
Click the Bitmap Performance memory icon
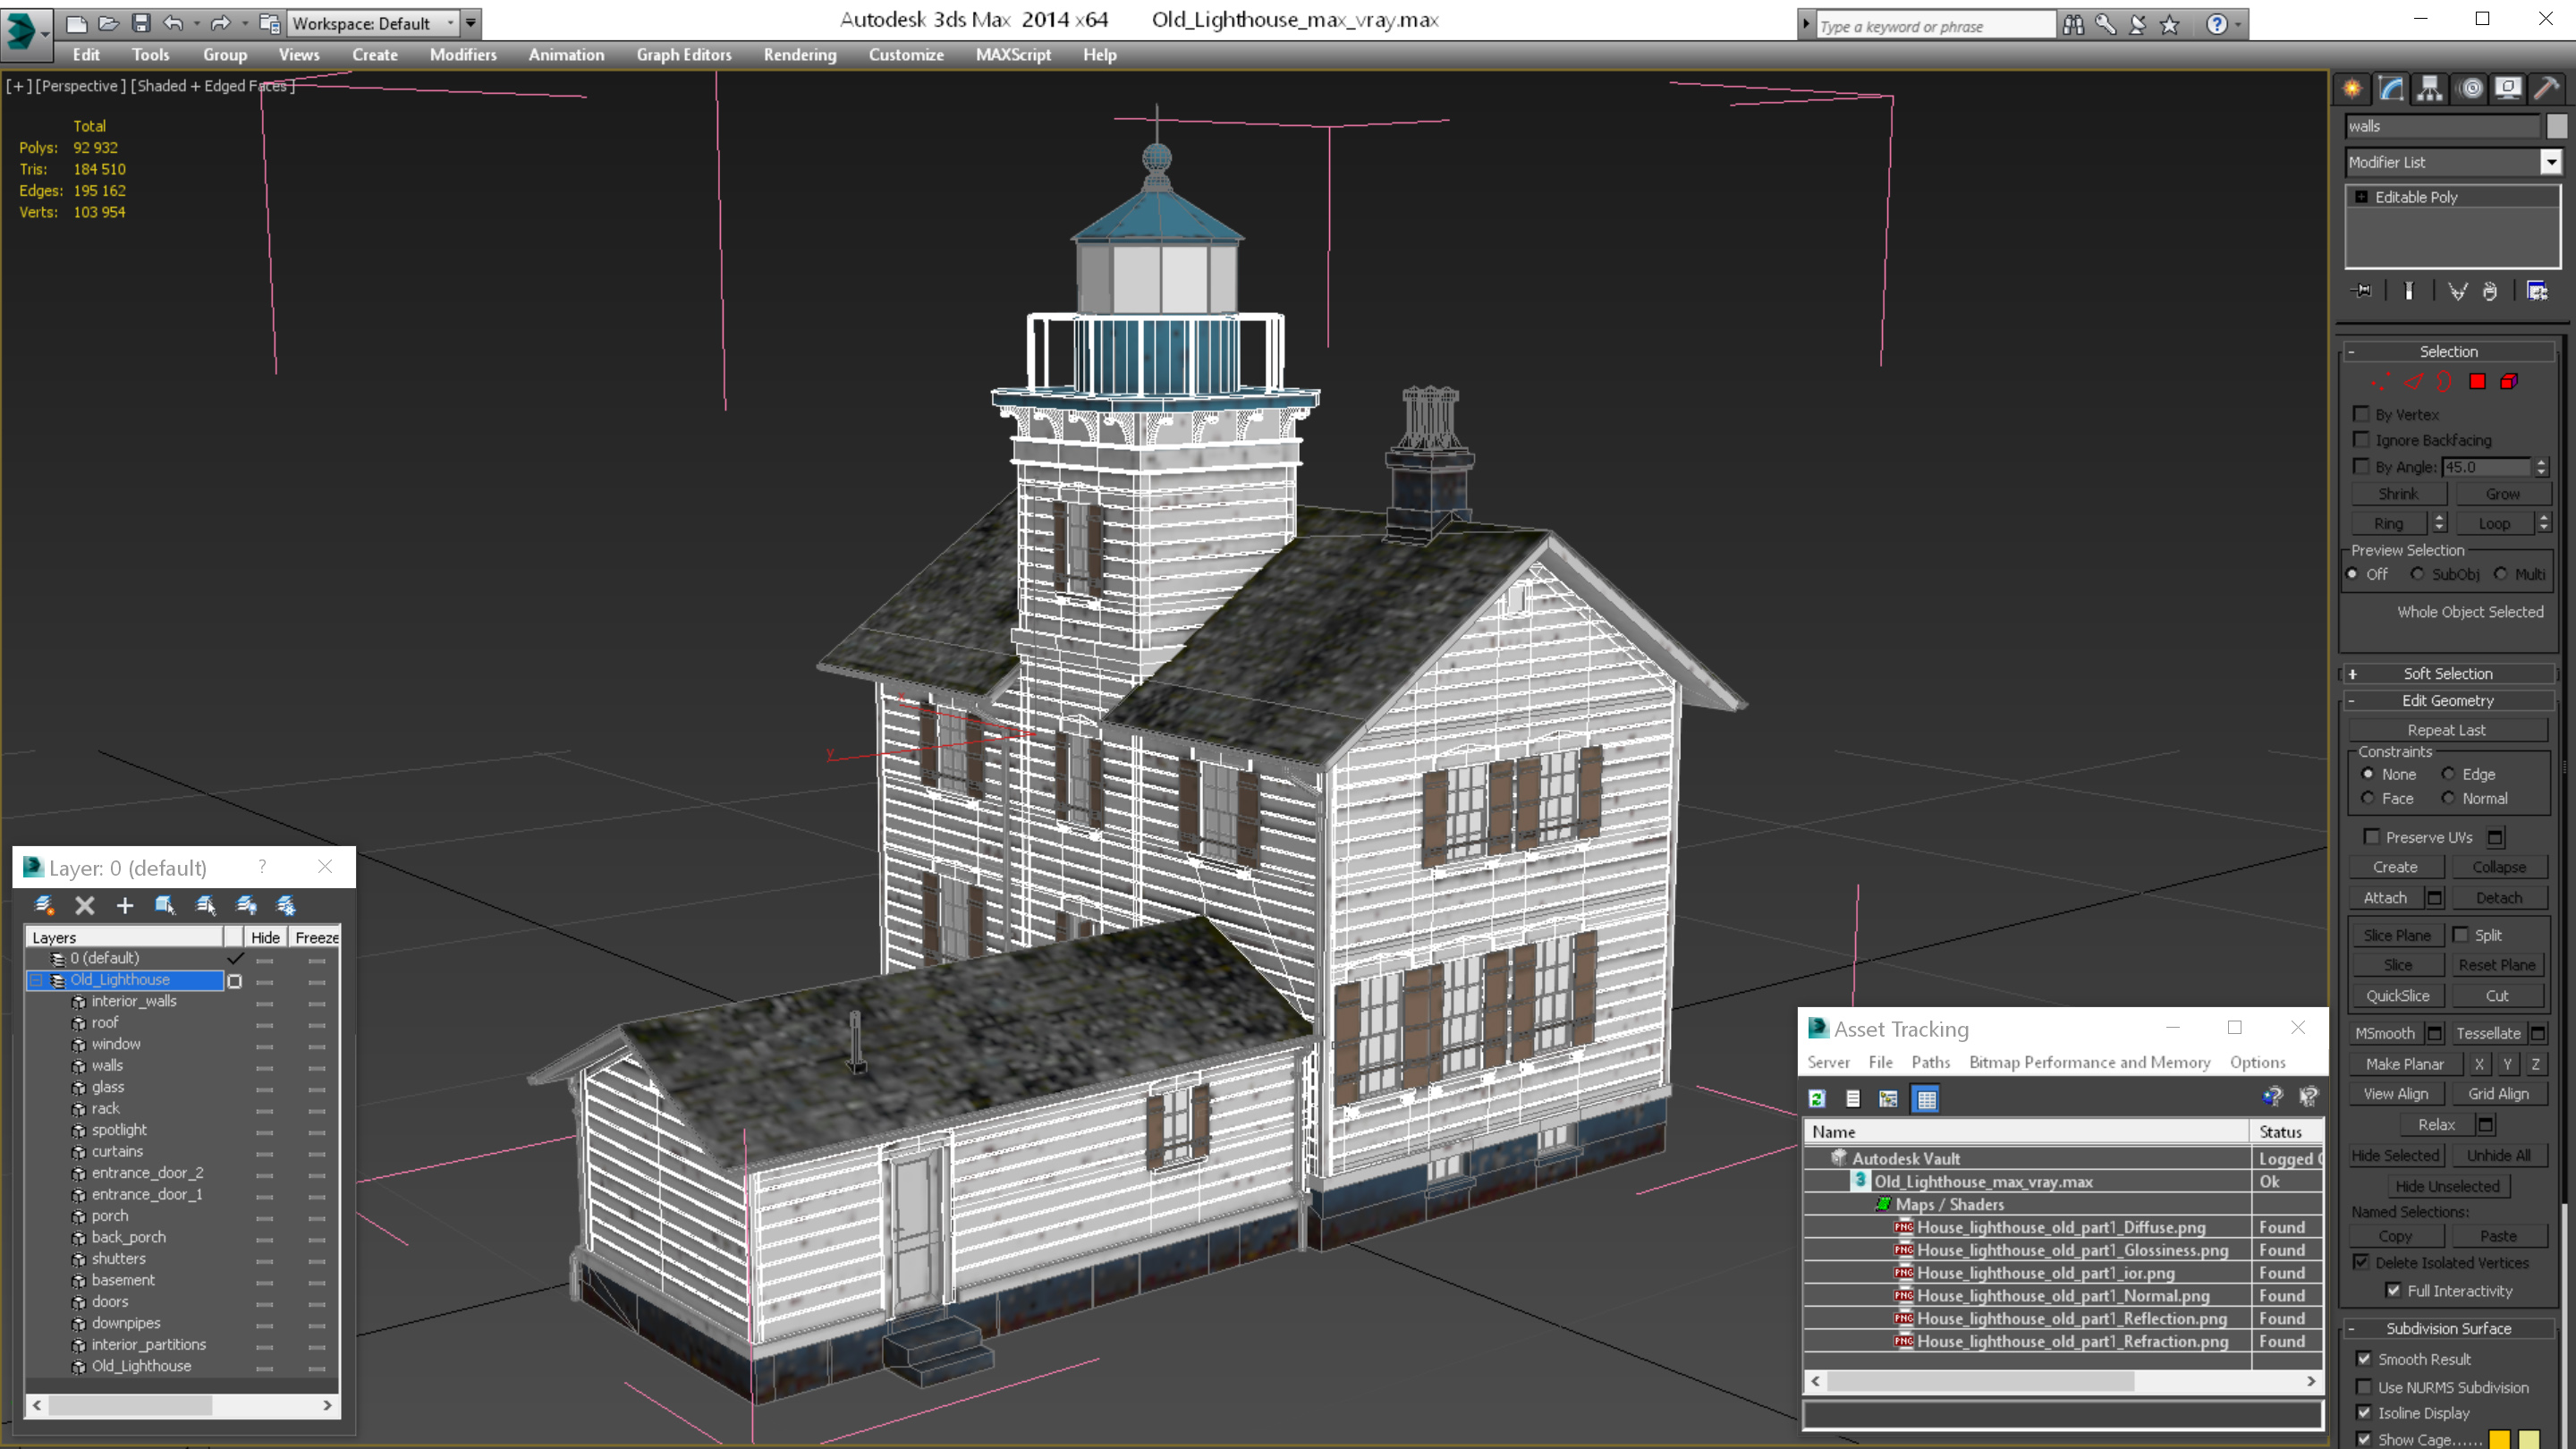[x=1927, y=1098]
